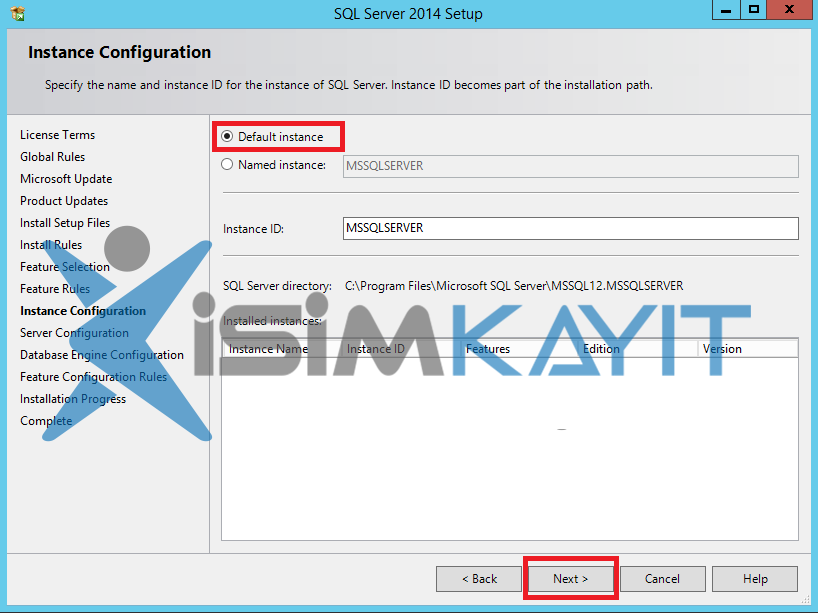
Task: Click the Next button
Action: [x=571, y=579]
